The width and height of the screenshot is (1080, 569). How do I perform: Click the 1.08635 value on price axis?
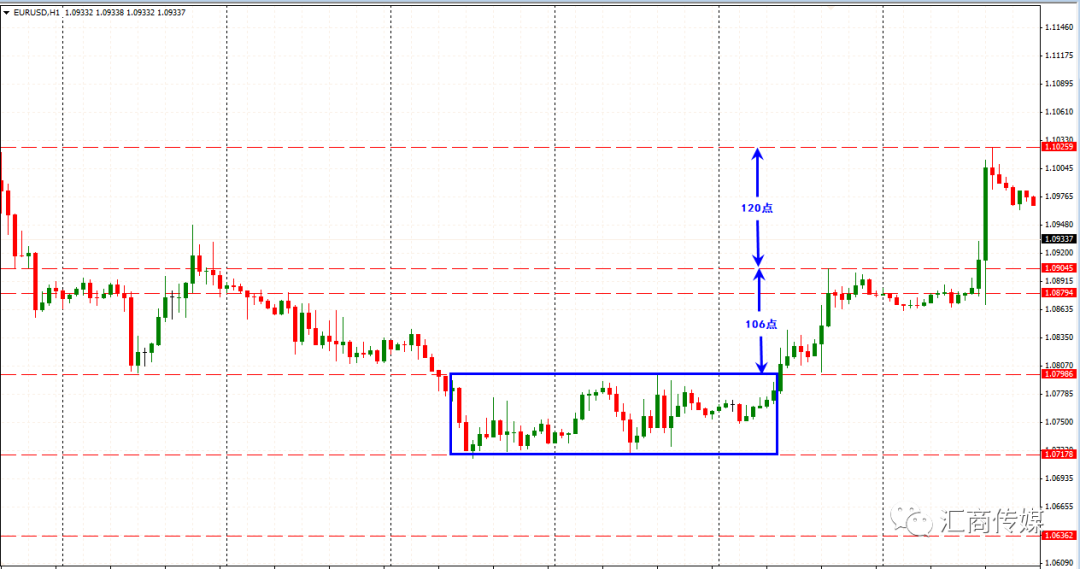pos(1059,309)
